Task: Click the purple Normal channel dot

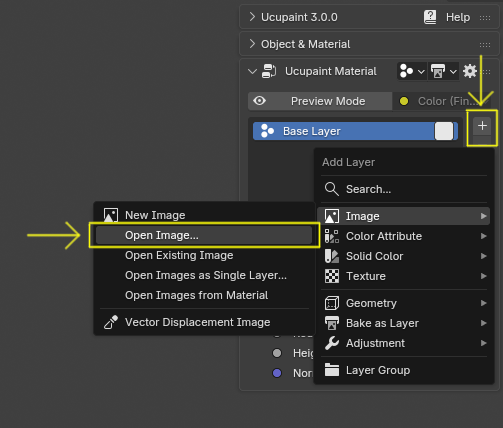Action: (277, 373)
